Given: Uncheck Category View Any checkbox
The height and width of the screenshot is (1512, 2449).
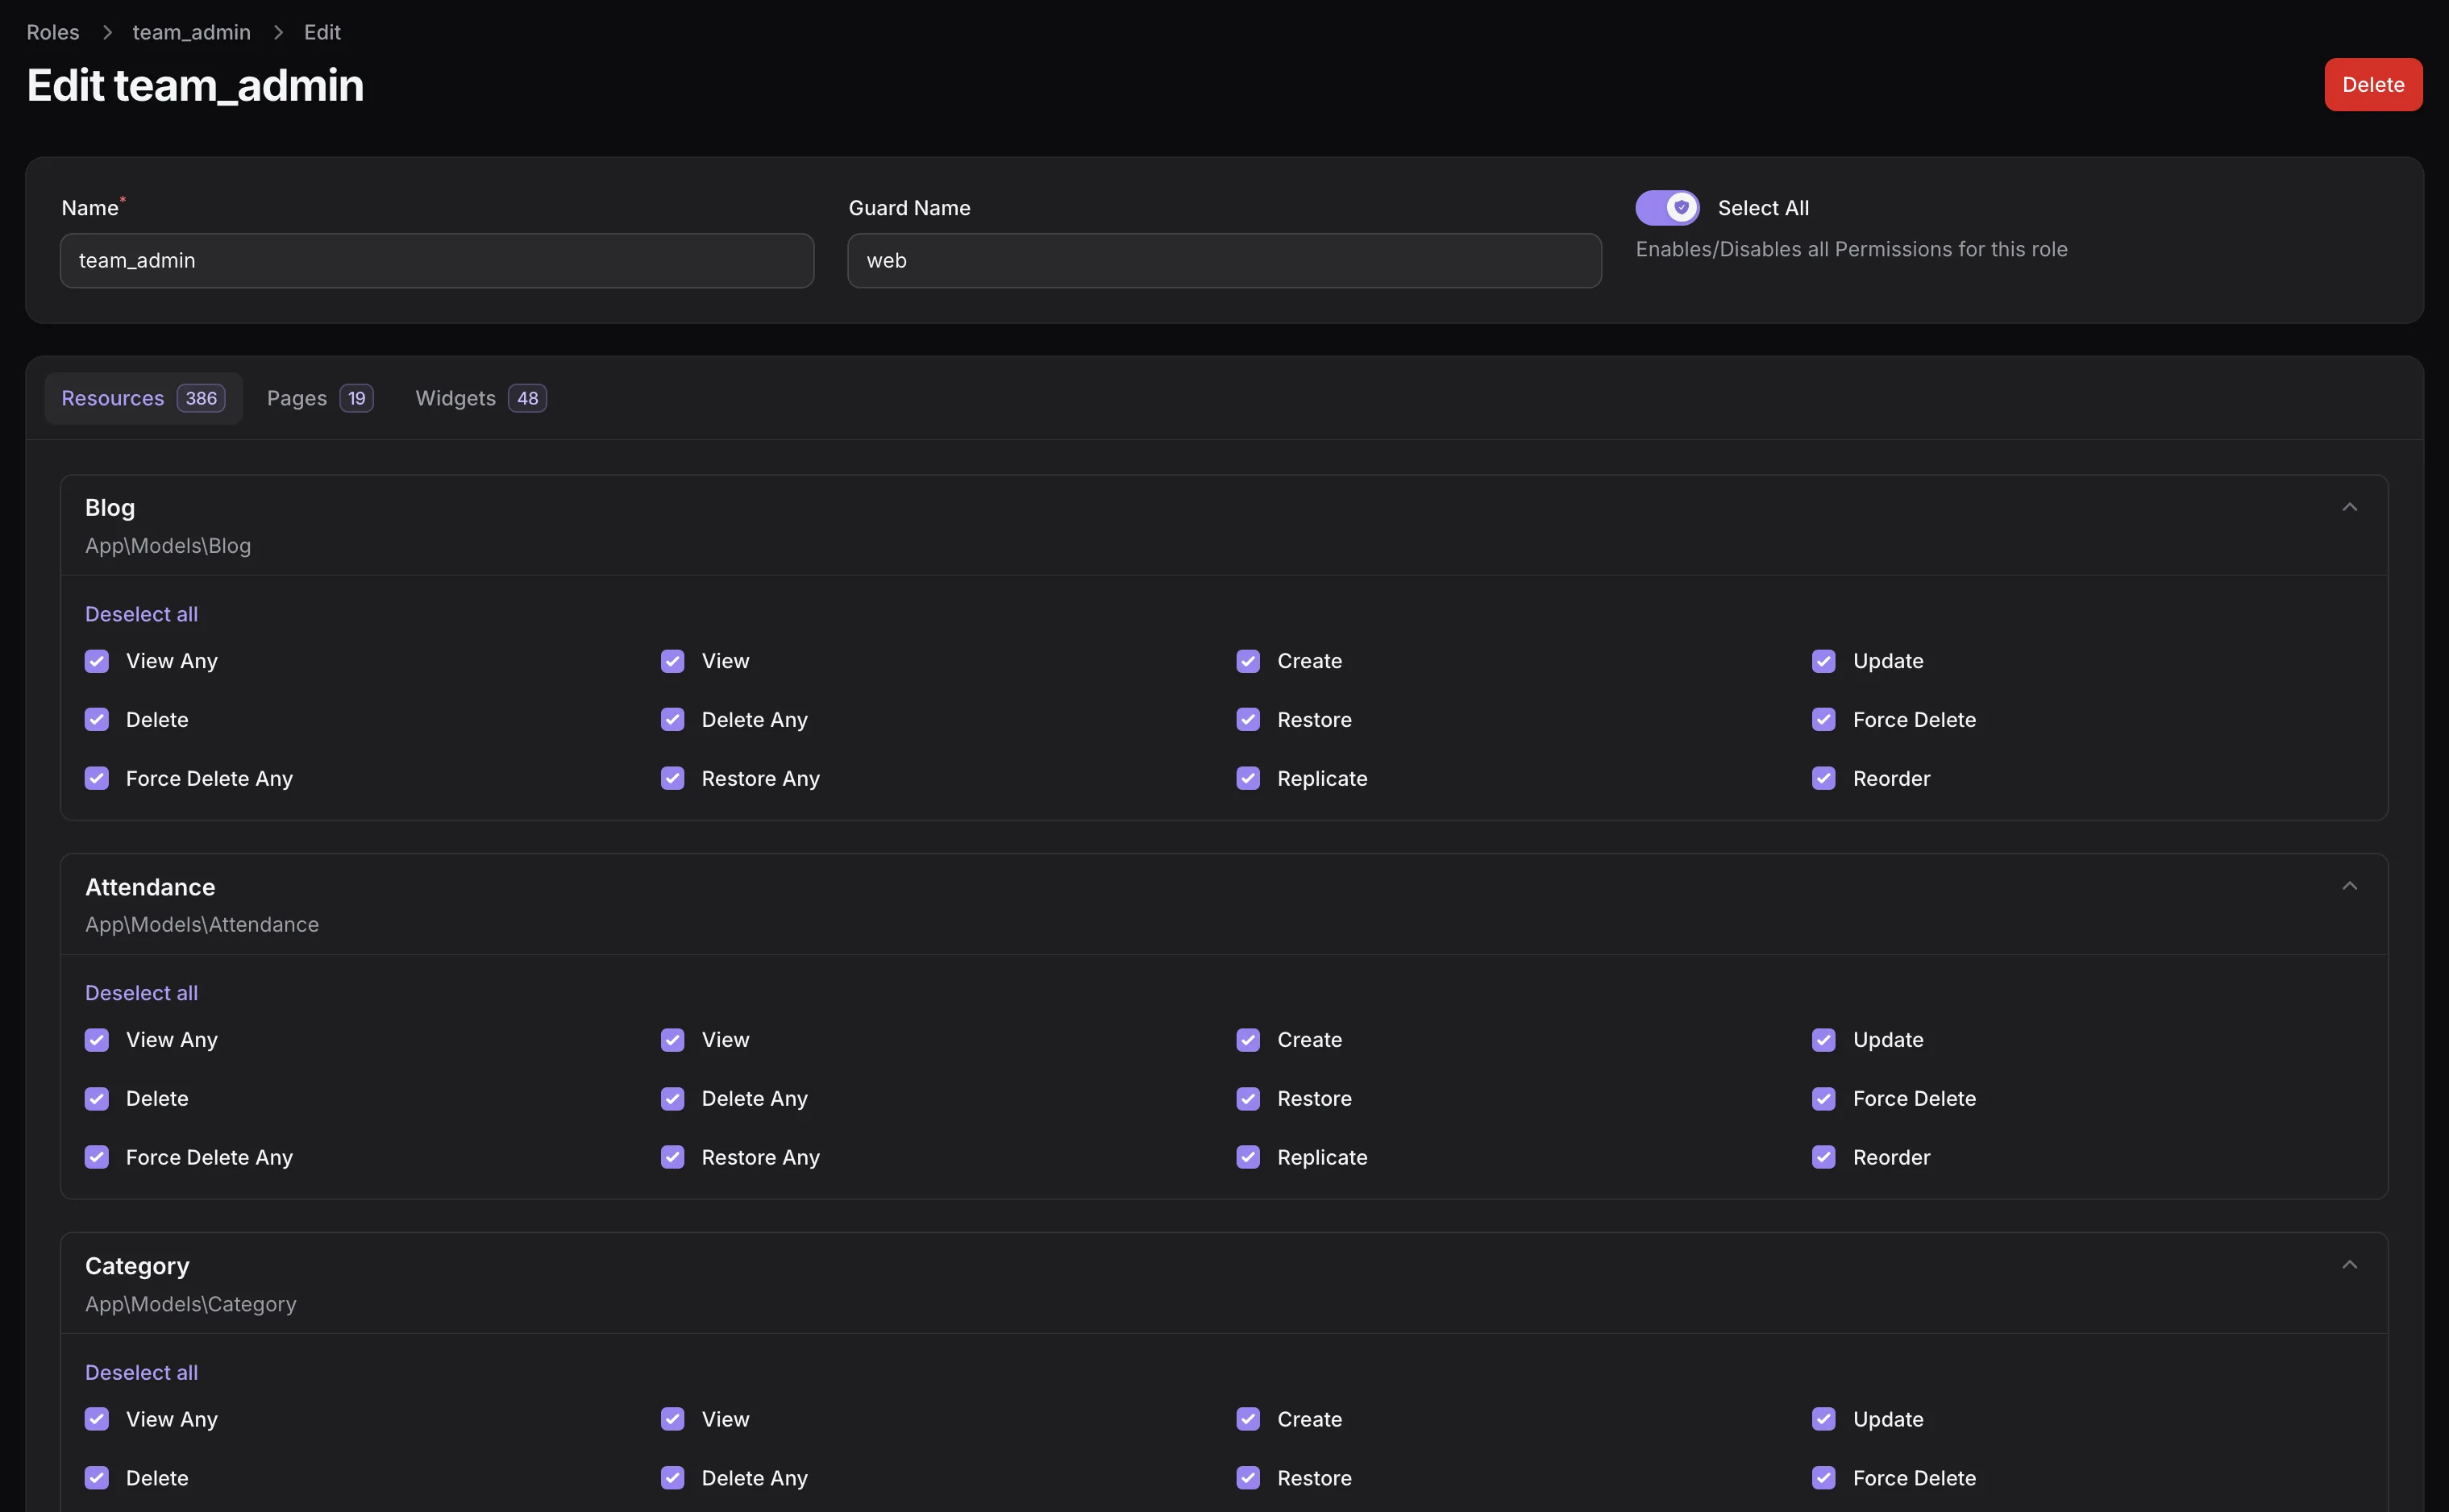Looking at the screenshot, I should [x=97, y=1419].
